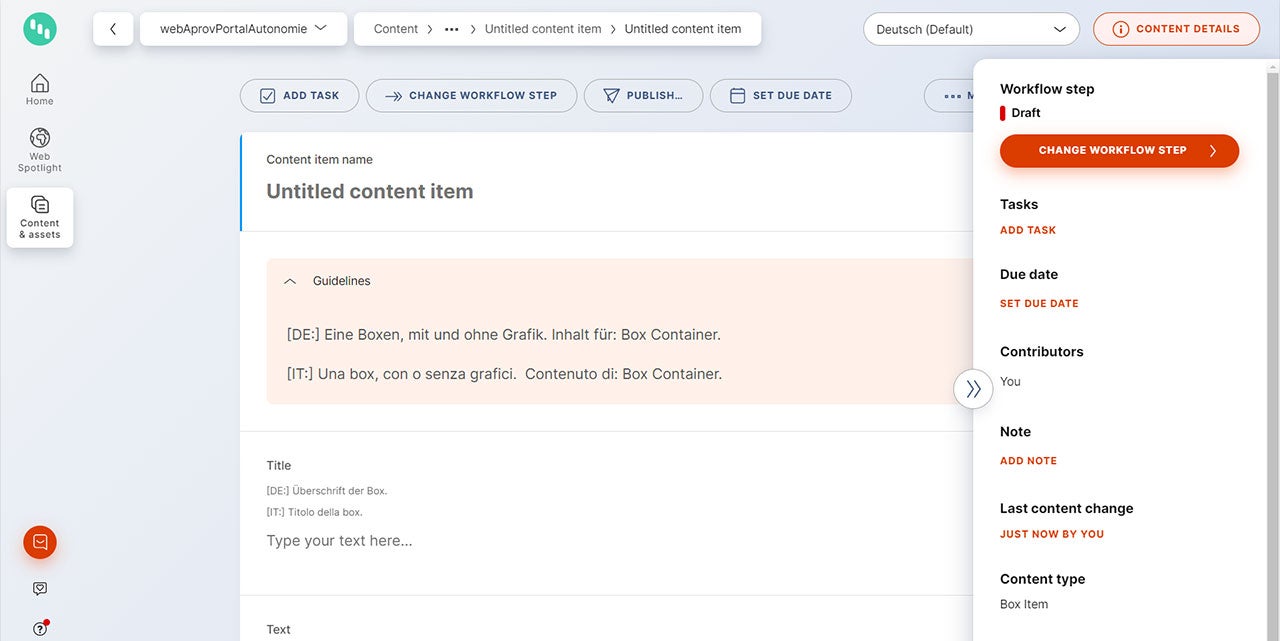
Task: Expand the breadcrumb ellipsis menu
Action: (452, 29)
